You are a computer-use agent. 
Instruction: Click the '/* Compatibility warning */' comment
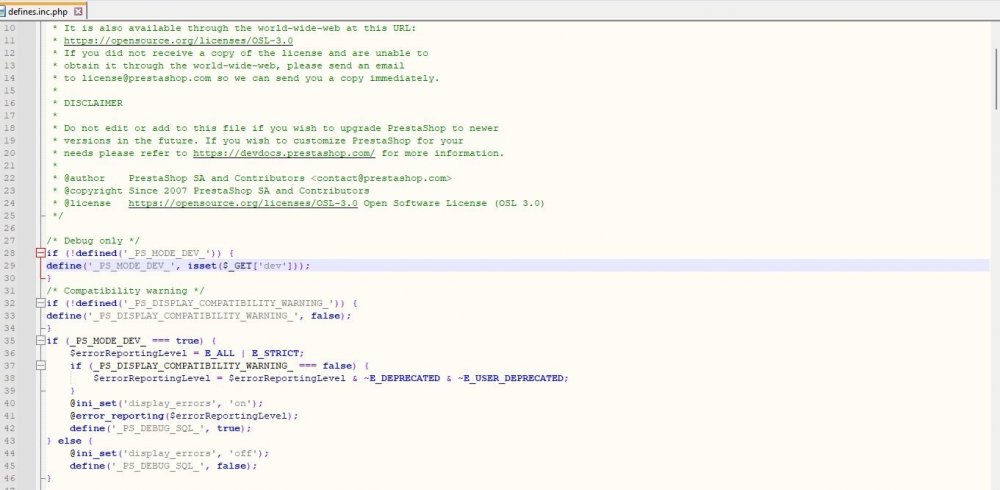tap(126, 291)
